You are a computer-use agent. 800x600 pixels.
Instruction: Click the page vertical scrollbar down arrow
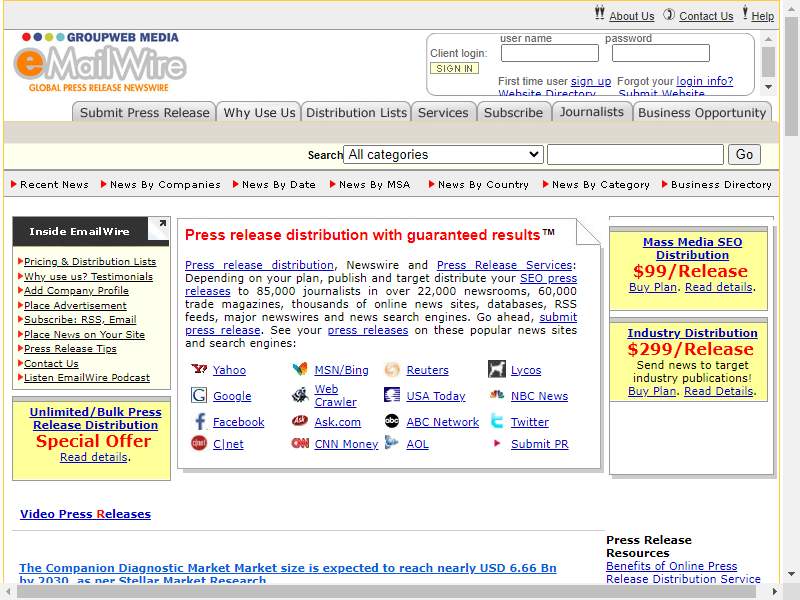791,574
